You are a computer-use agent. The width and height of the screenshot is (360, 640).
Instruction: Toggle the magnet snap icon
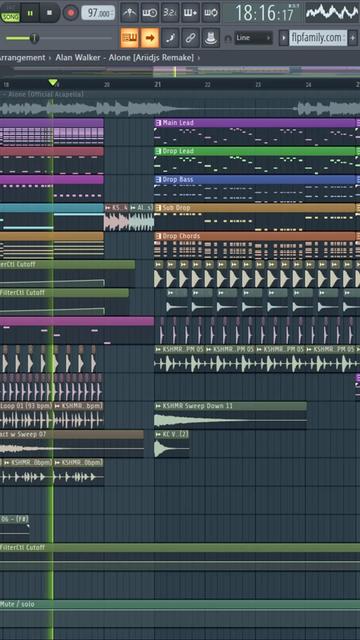point(228,38)
